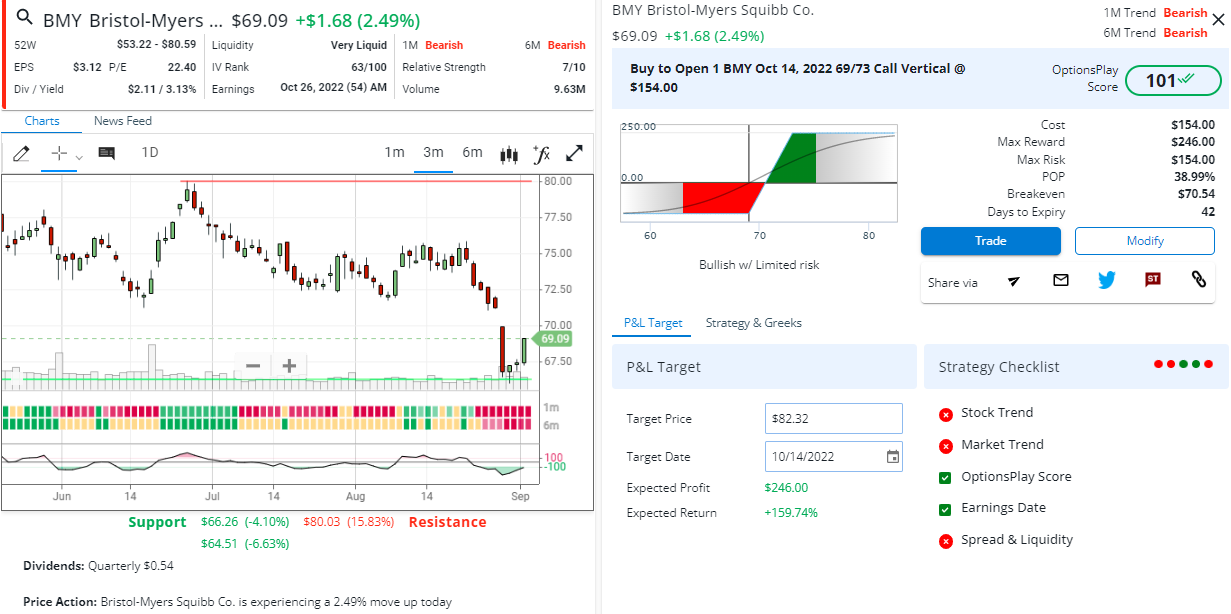Click the Support level $64.51 (-6.63%)

click(x=245, y=544)
